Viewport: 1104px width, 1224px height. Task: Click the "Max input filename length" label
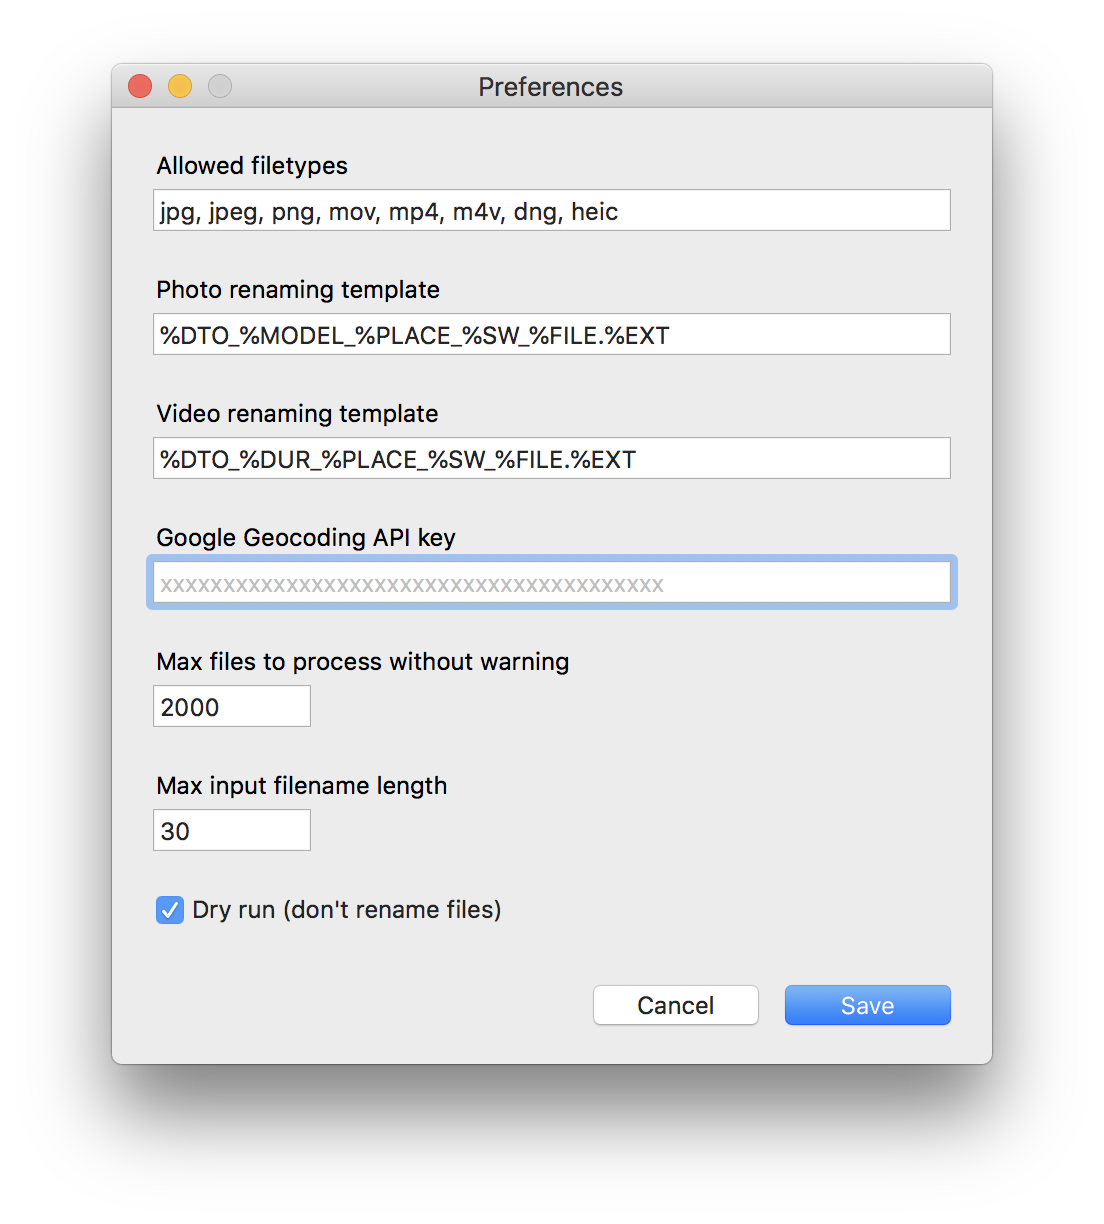pos(302,786)
